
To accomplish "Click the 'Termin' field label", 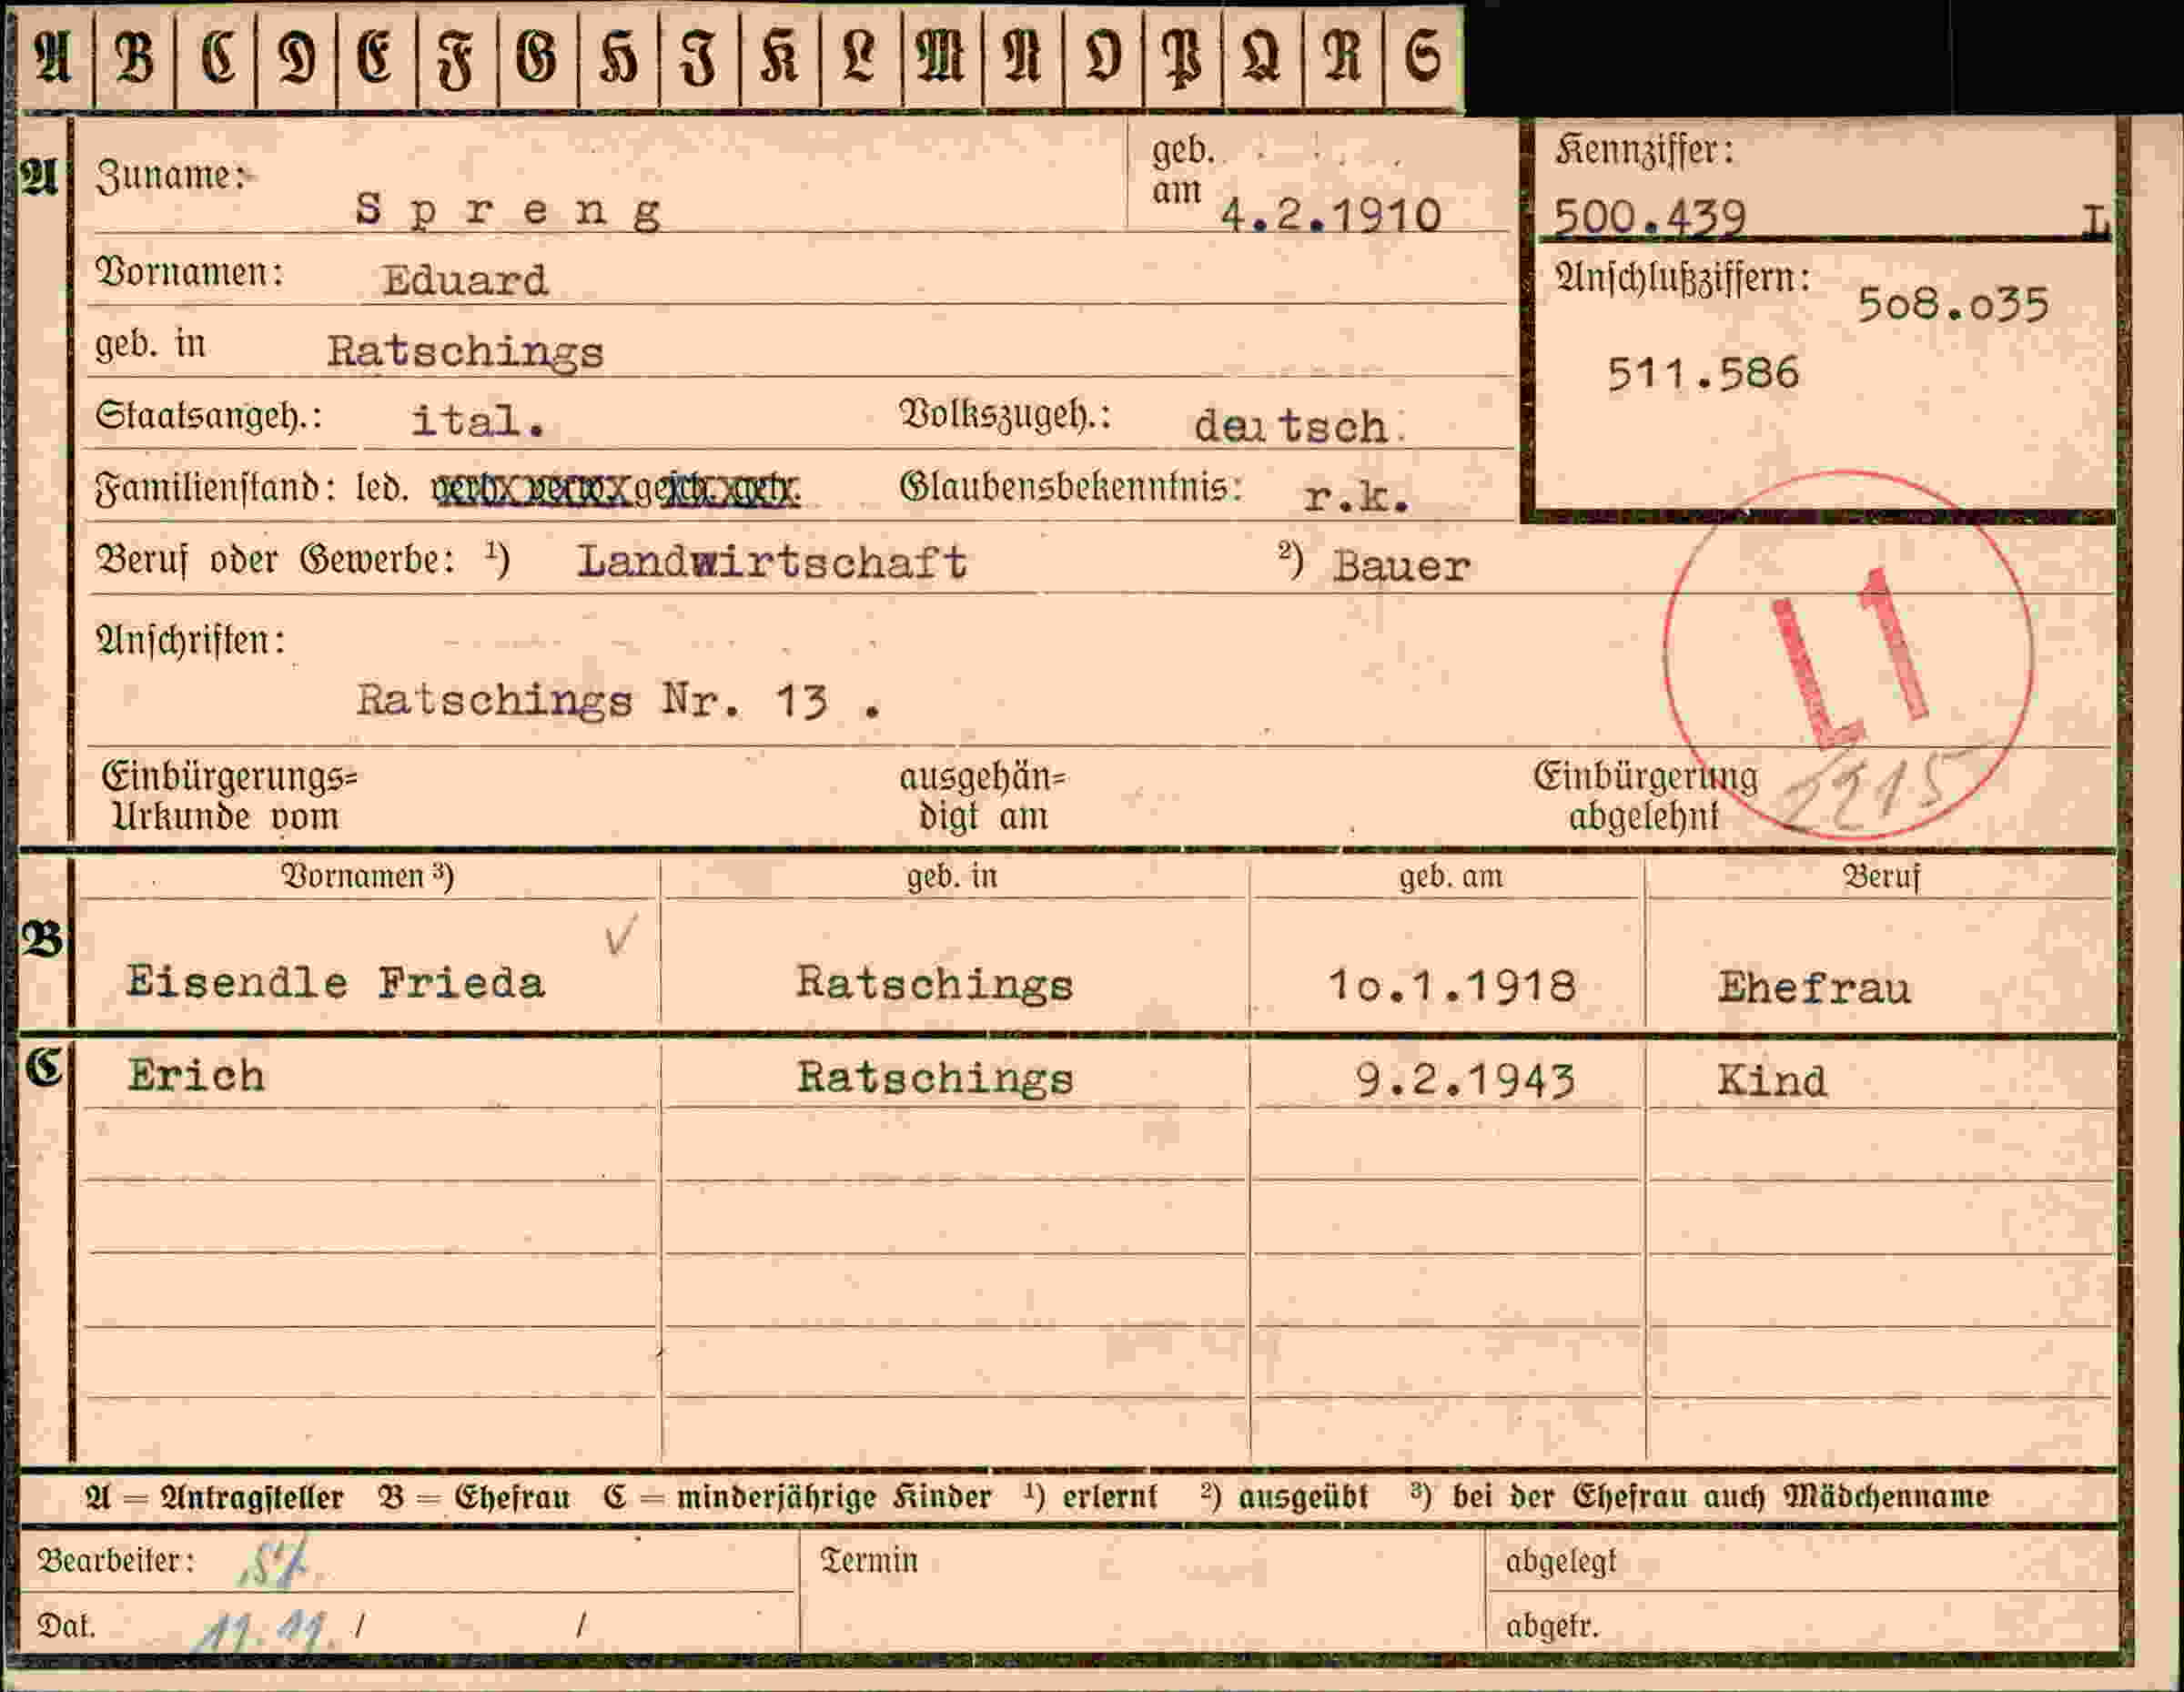I will tap(868, 1561).
